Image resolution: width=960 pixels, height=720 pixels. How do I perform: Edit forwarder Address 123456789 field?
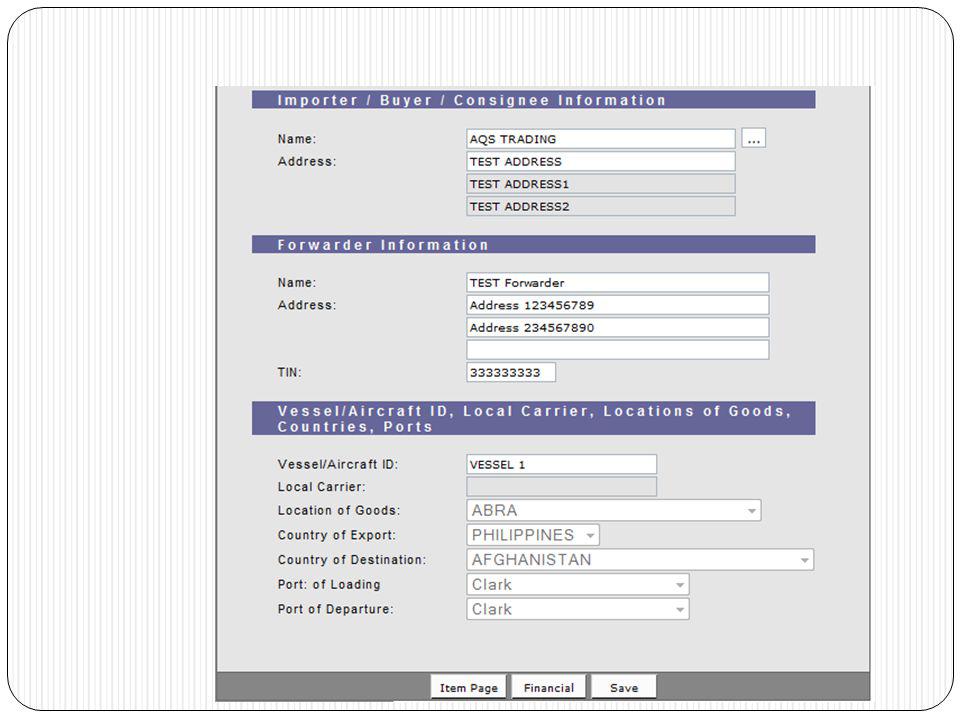click(617, 305)
